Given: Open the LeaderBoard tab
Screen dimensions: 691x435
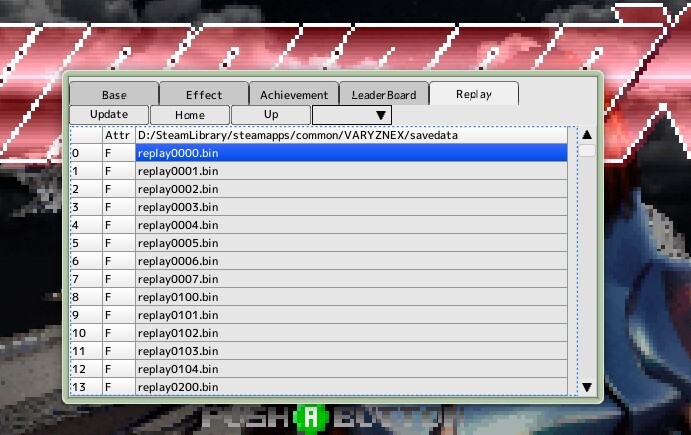Looking at the screenshot, I should tap(384, 94).
